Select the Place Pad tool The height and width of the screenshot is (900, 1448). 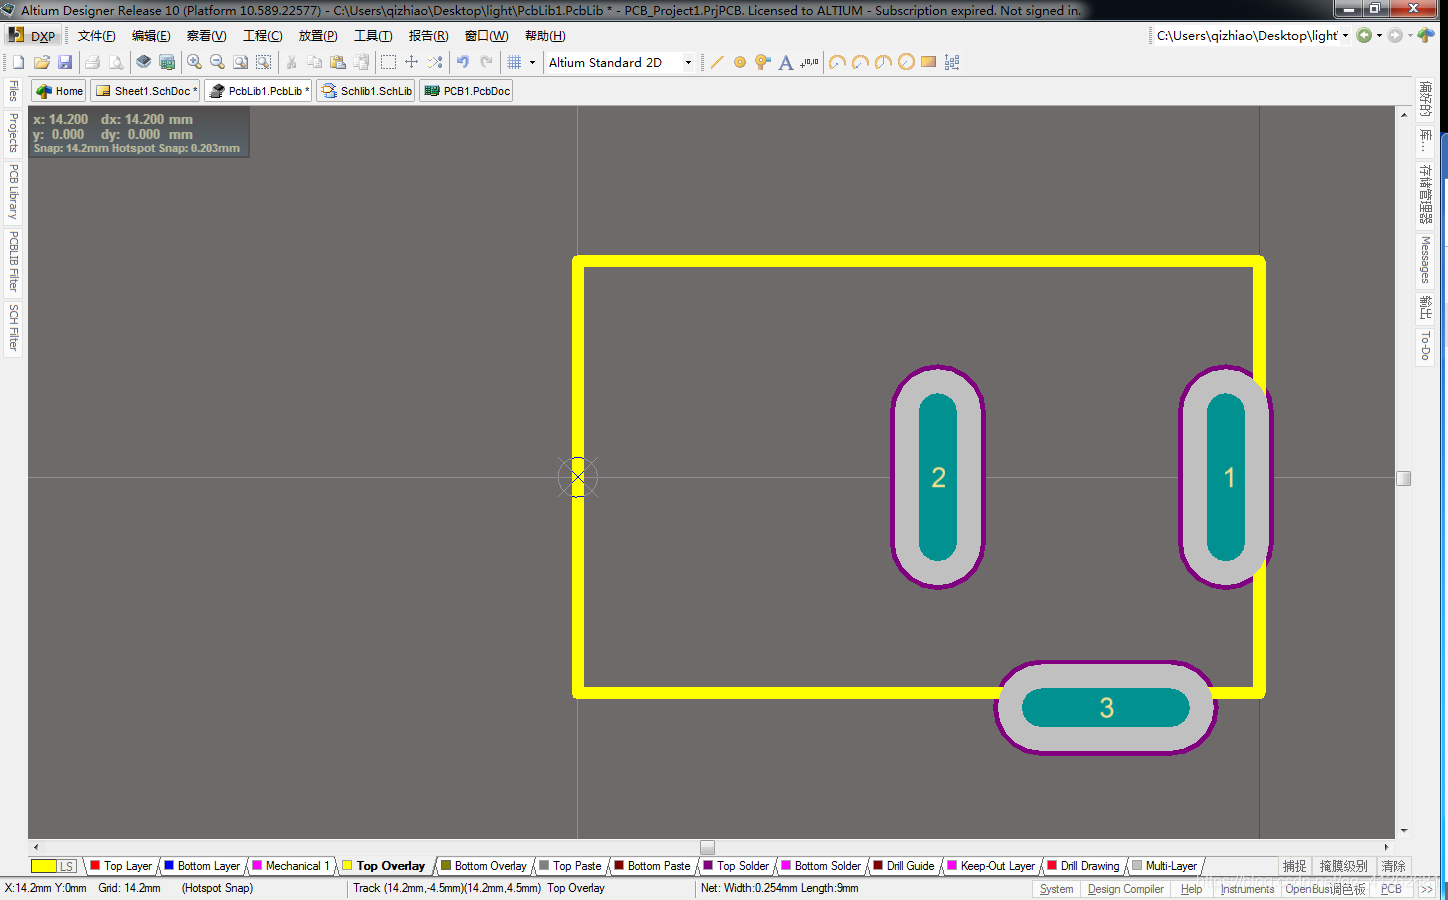point(740,62)
